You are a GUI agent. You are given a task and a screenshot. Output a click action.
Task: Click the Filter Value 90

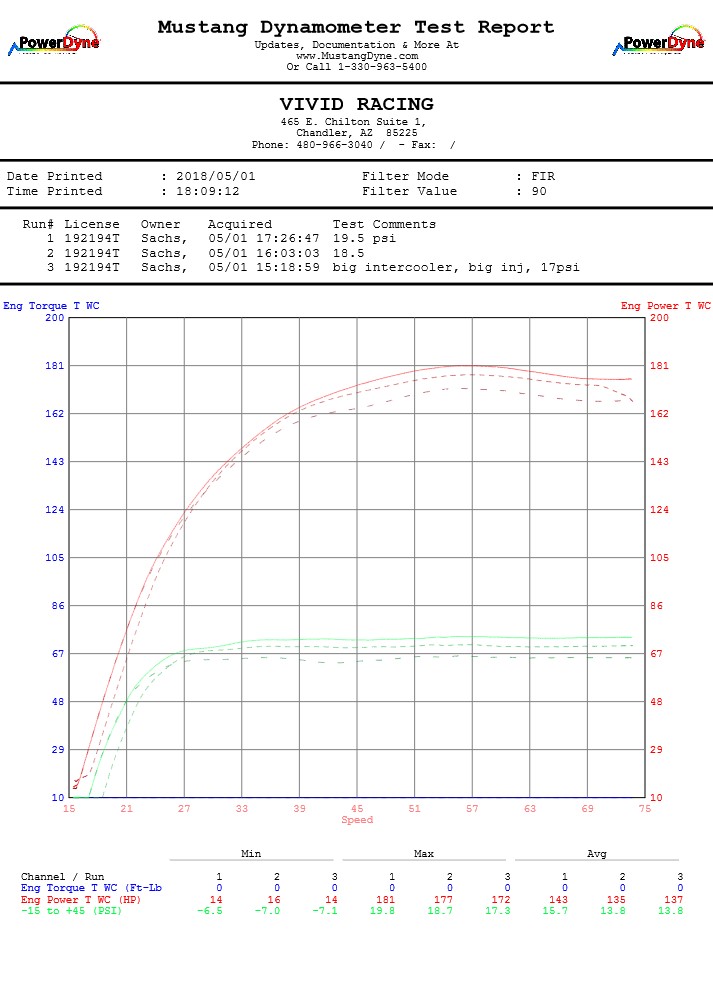tap(539, 191)
